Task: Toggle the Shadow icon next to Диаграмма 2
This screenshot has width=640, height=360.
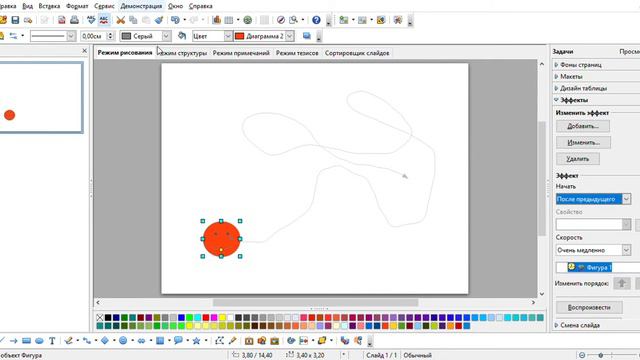Action: (307, 36)
